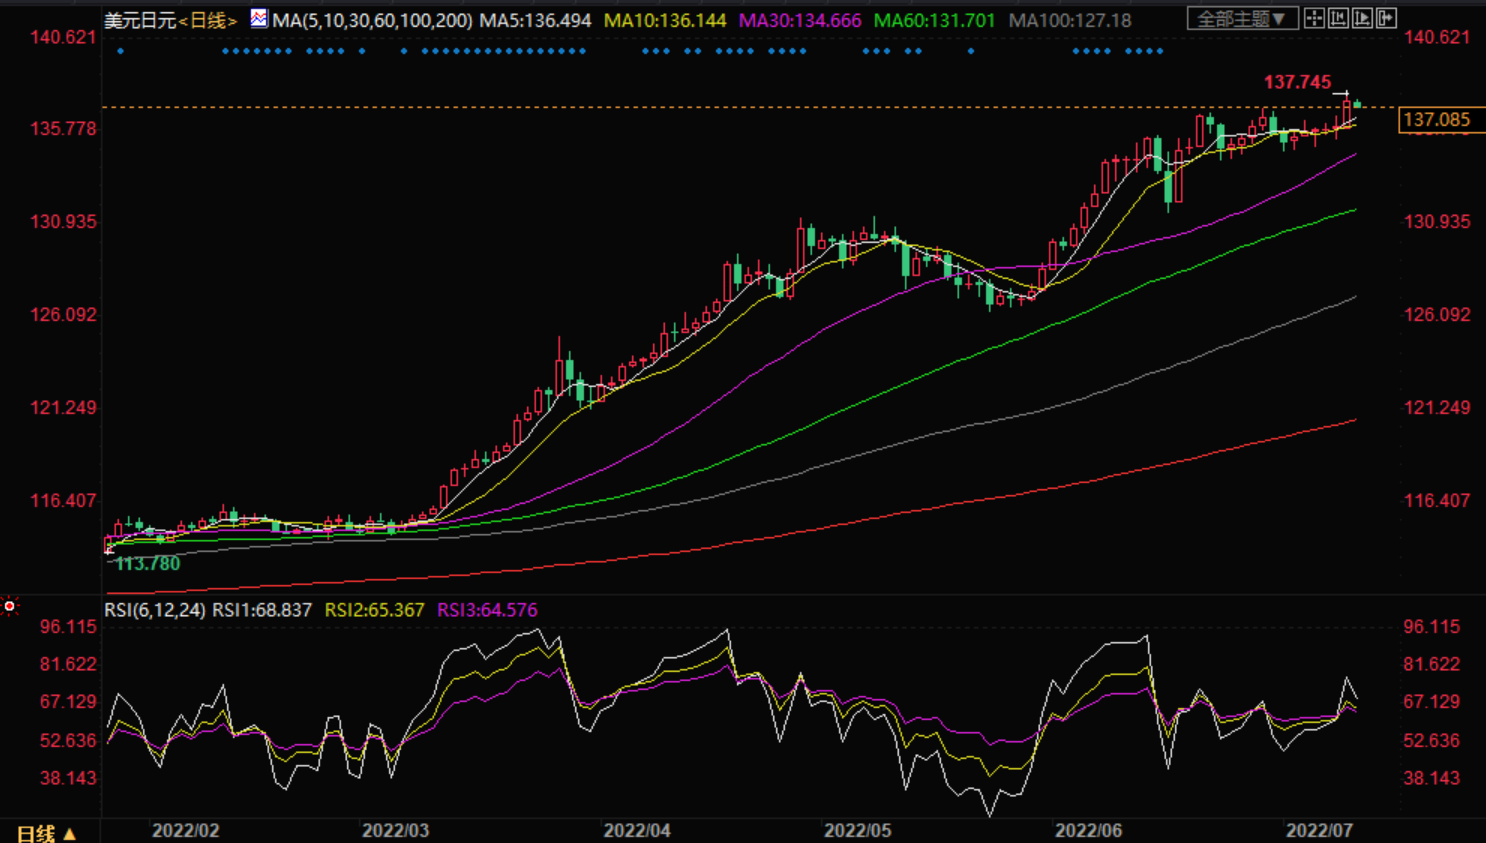The height and width of the screenshot is (843, 1486).
Task: Click the MA60:131.701 green legend entry
Action: (934, 20)
